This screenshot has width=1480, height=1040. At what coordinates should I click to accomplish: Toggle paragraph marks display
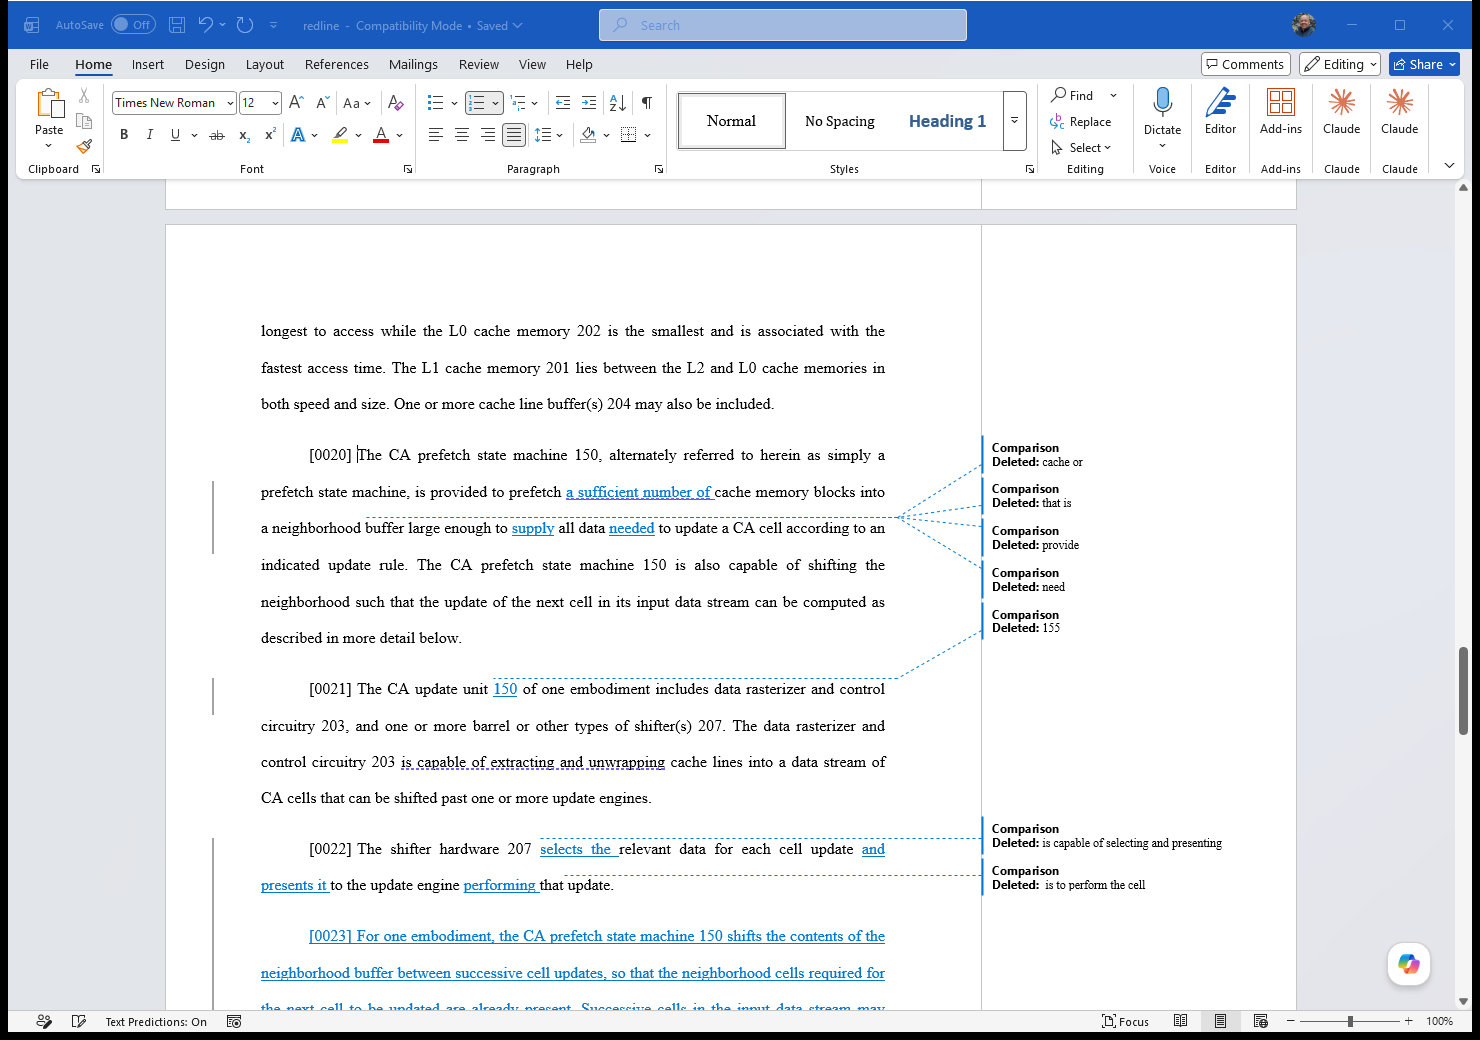coord(647,103)
